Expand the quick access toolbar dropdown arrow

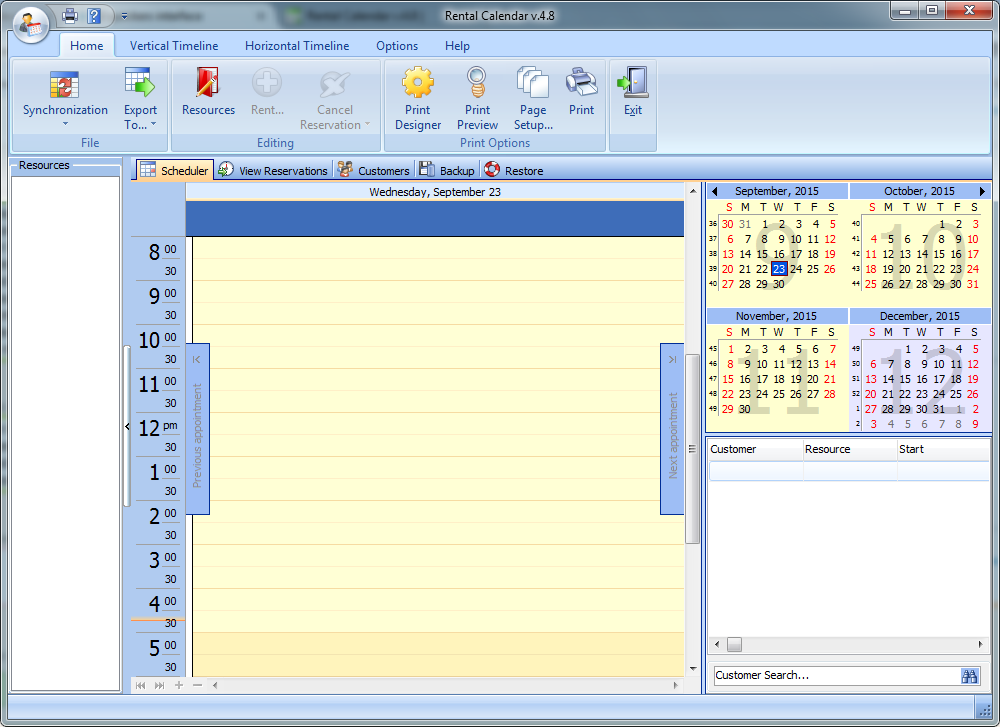pyautogui.click(x=124, y=16)
